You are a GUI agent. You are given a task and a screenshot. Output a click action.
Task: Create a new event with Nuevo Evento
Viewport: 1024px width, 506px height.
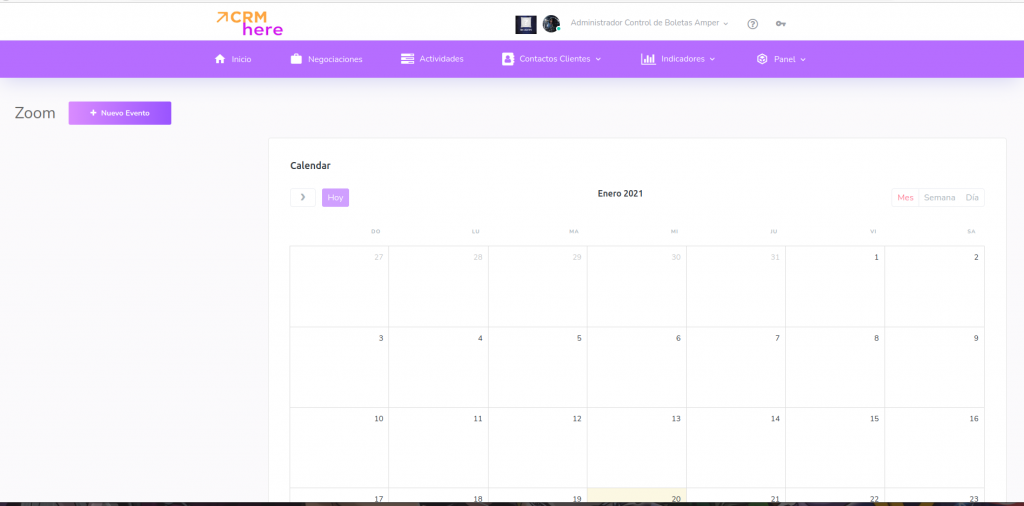(120, 113)
